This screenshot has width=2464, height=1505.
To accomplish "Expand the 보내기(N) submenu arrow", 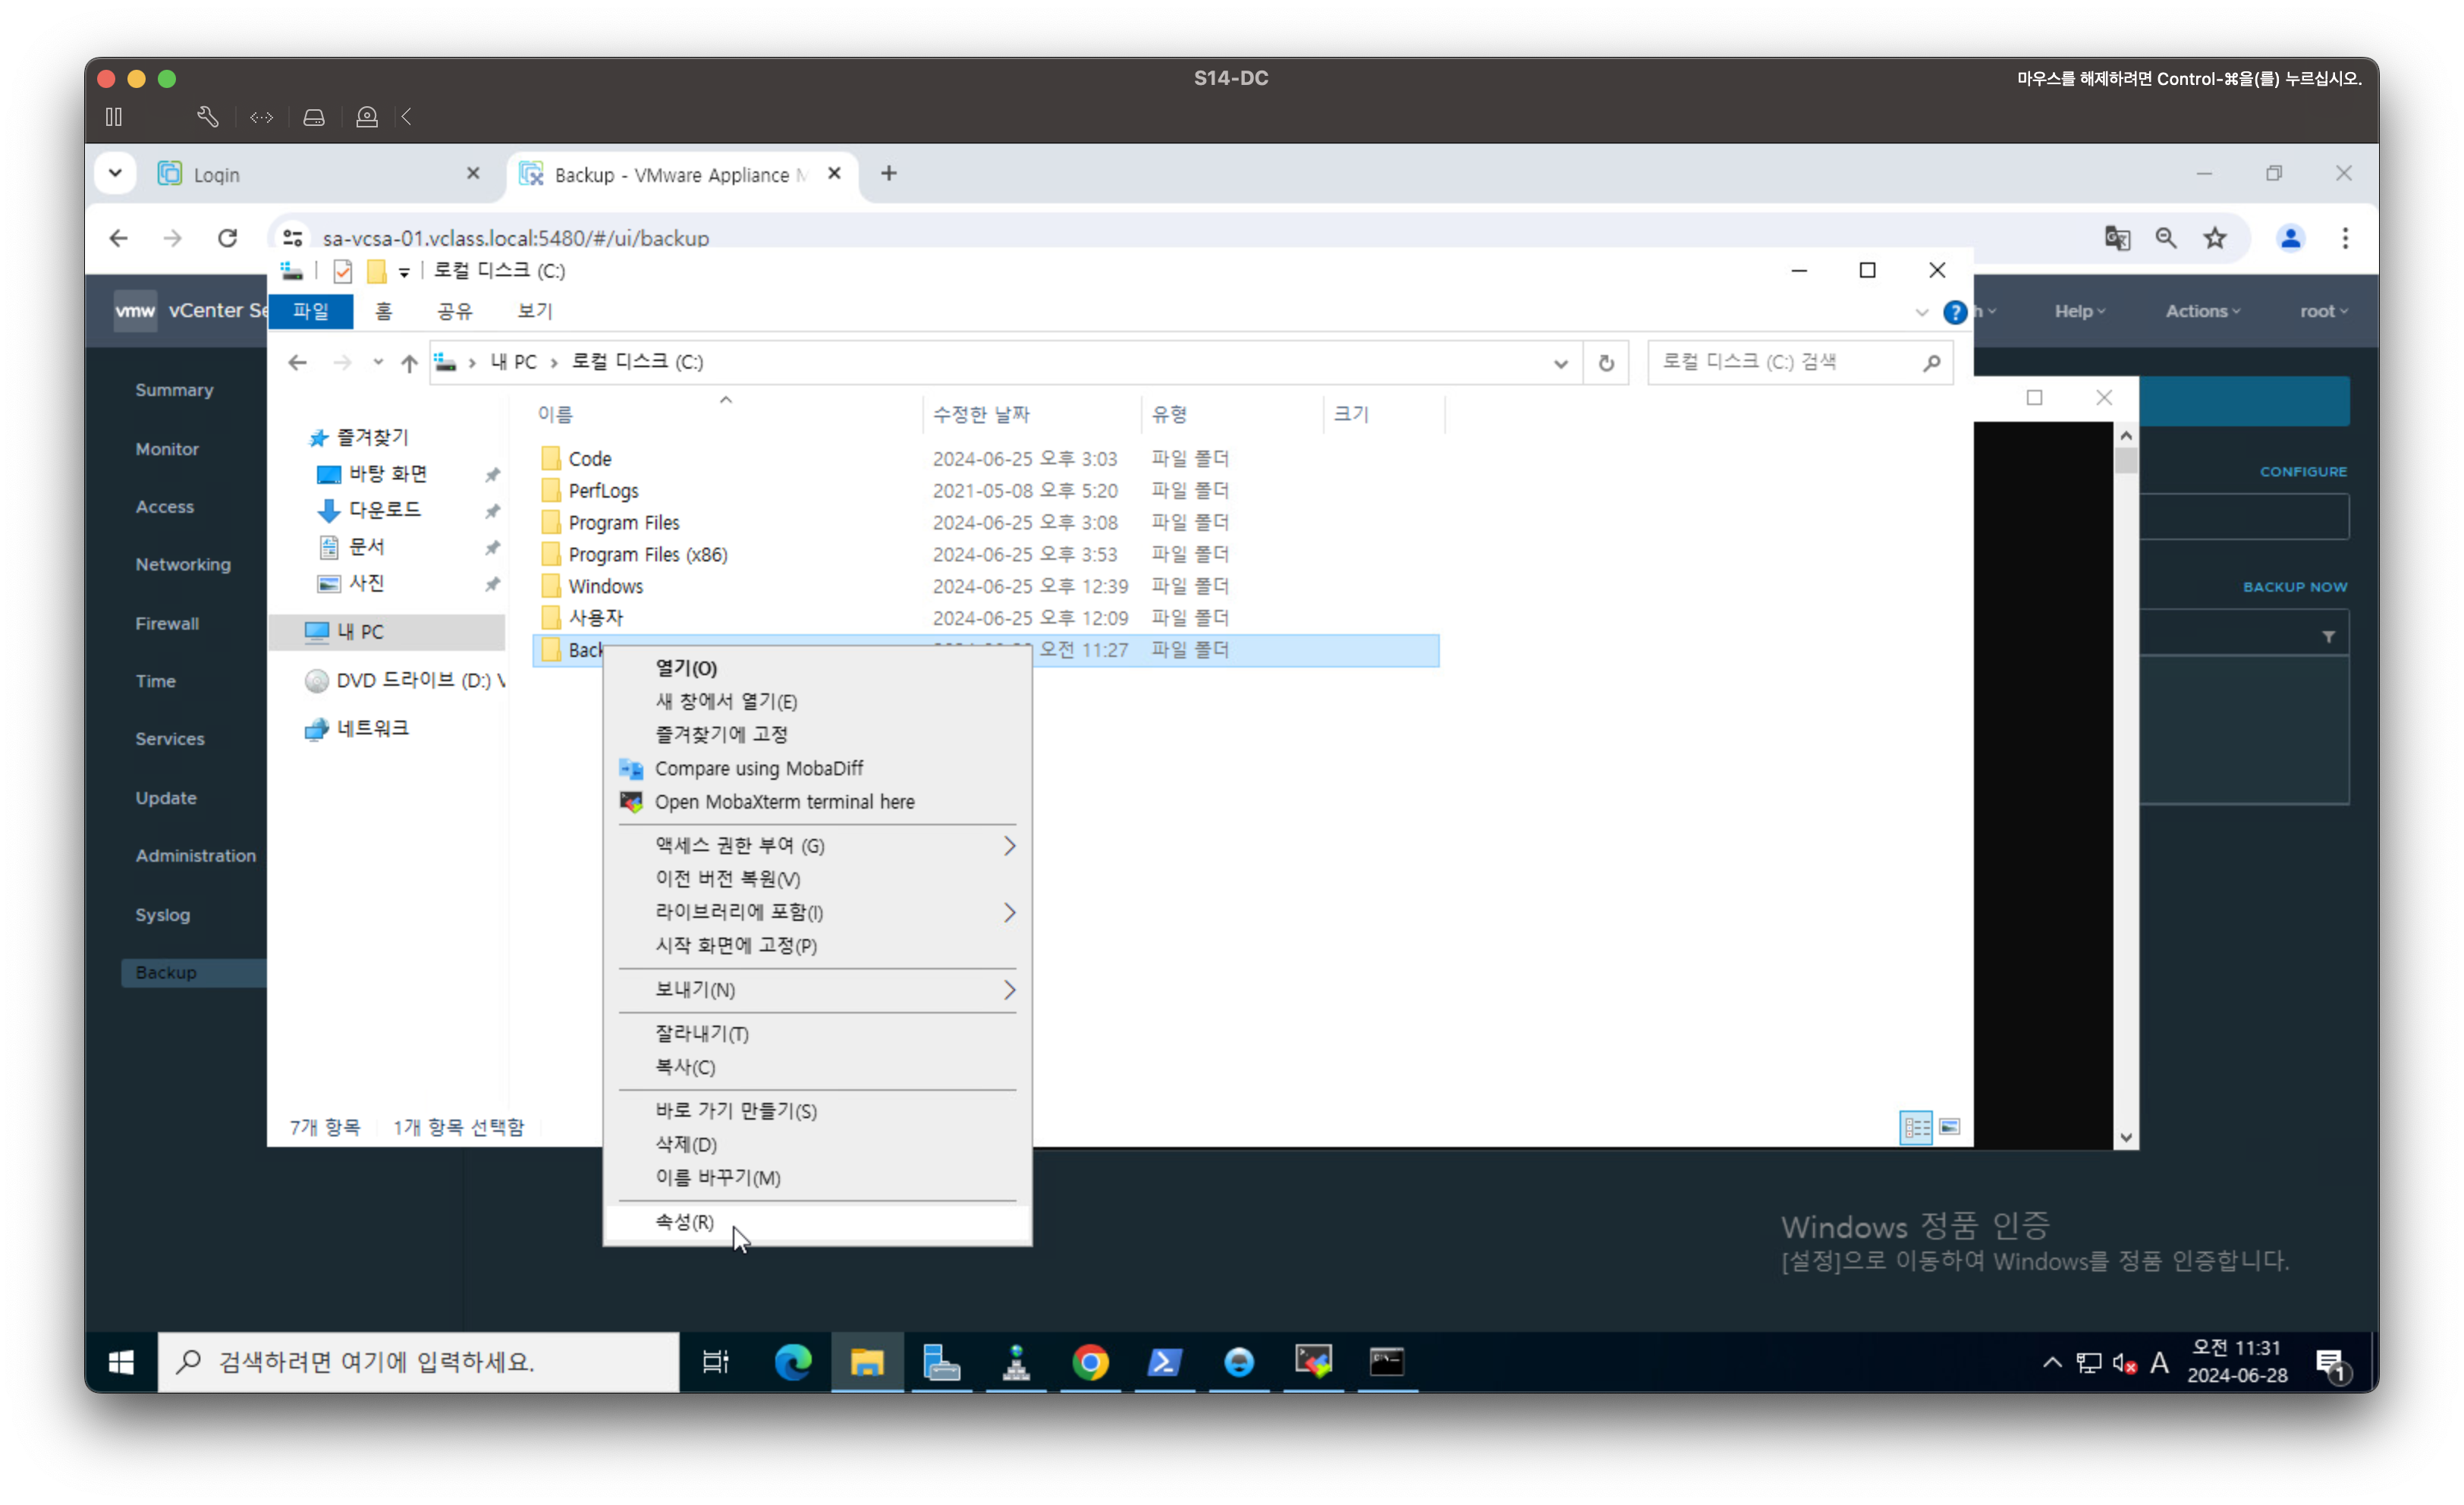I will [1009, 990].
